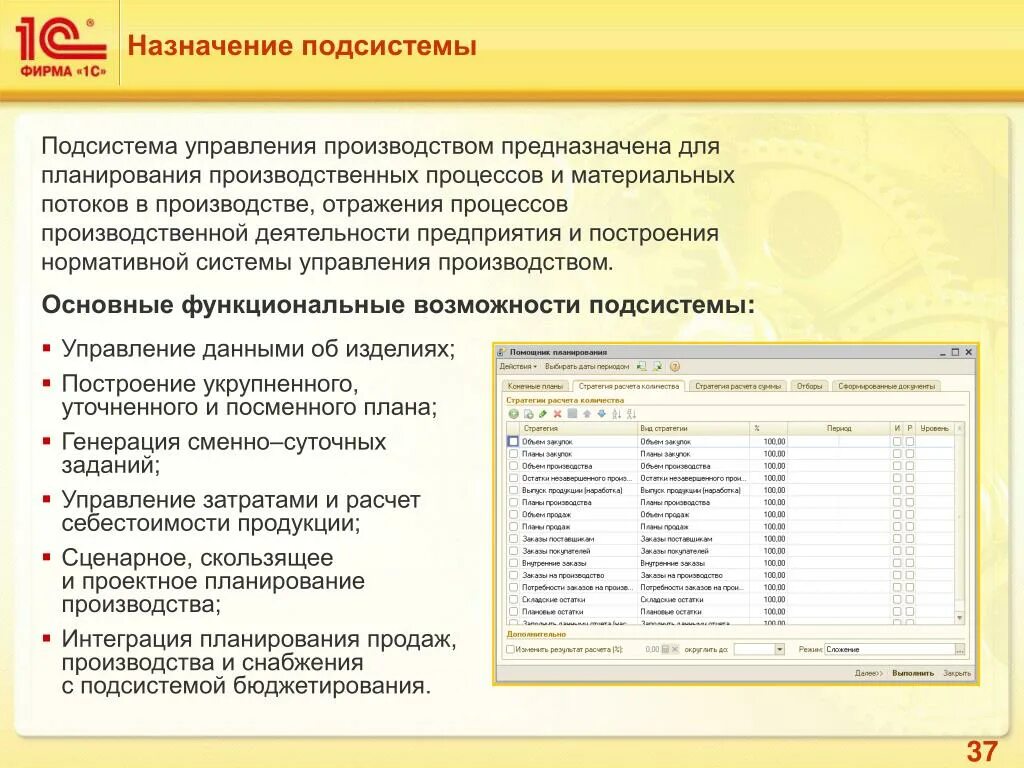1024x768 pixels.
Task: Click the ellipsis button of Режим field
Action: tap(959, 650)
